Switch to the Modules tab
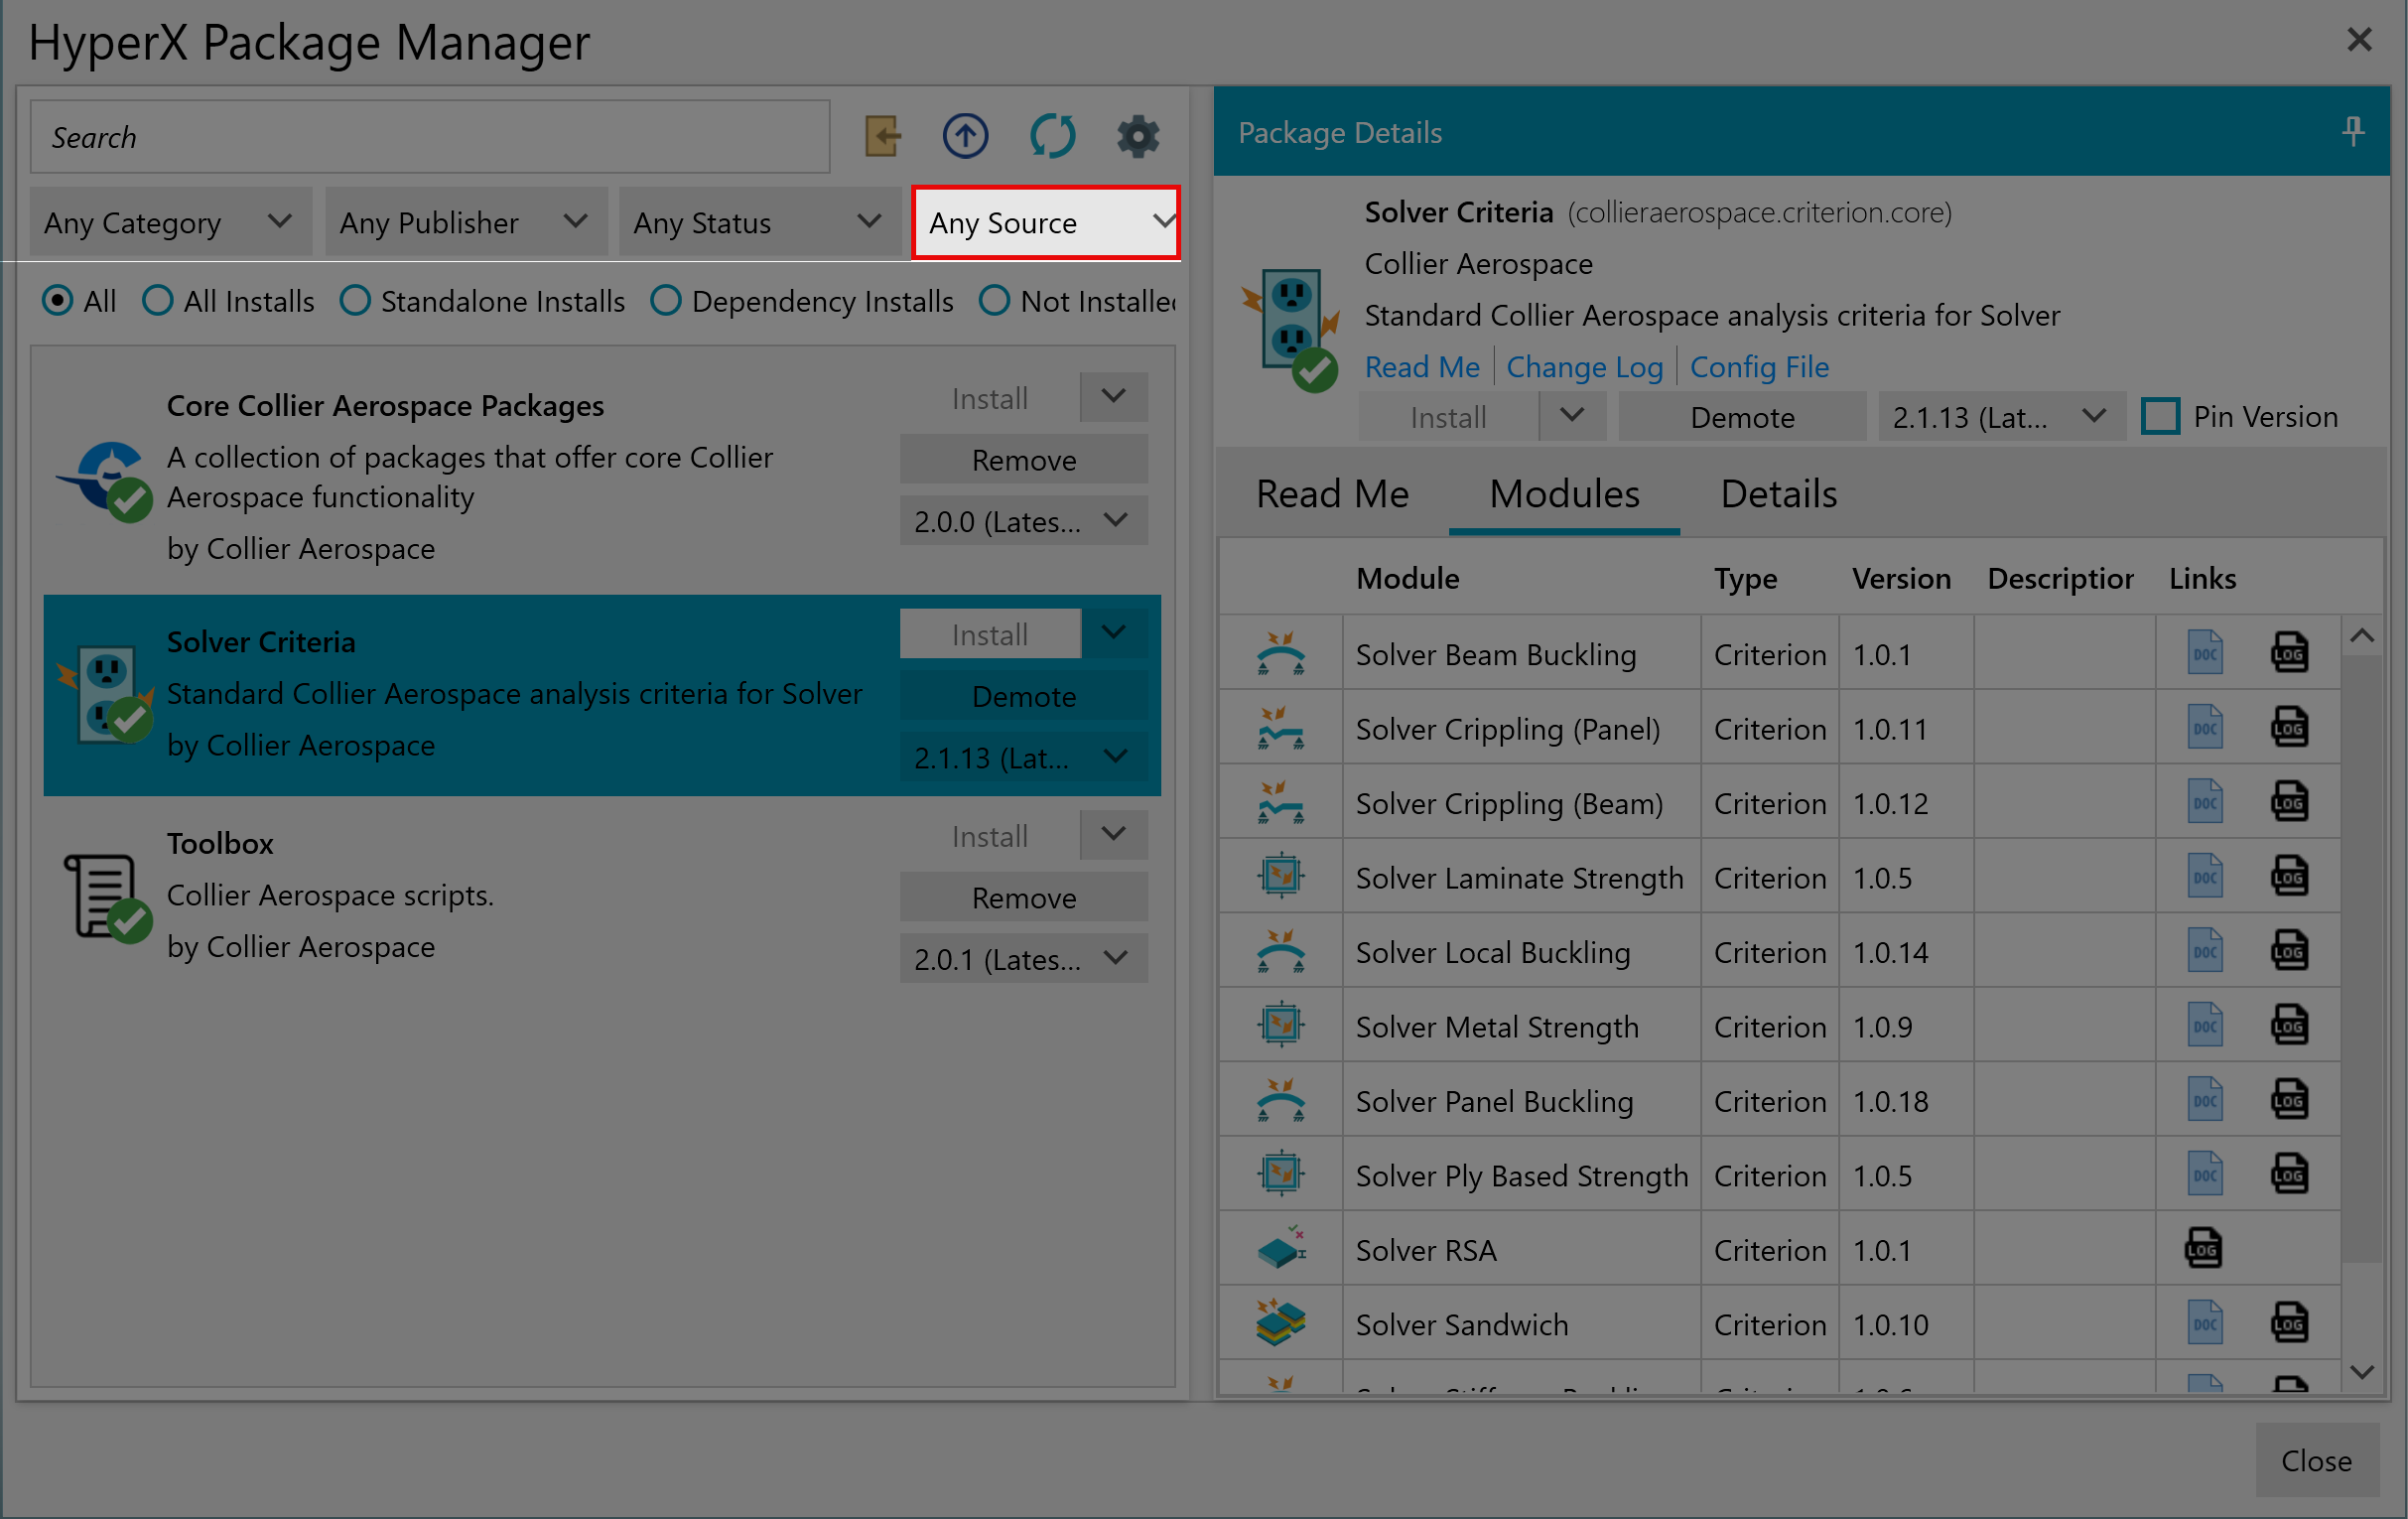The height and width of the screenshot is (1519, 2408). (1564, 494)
